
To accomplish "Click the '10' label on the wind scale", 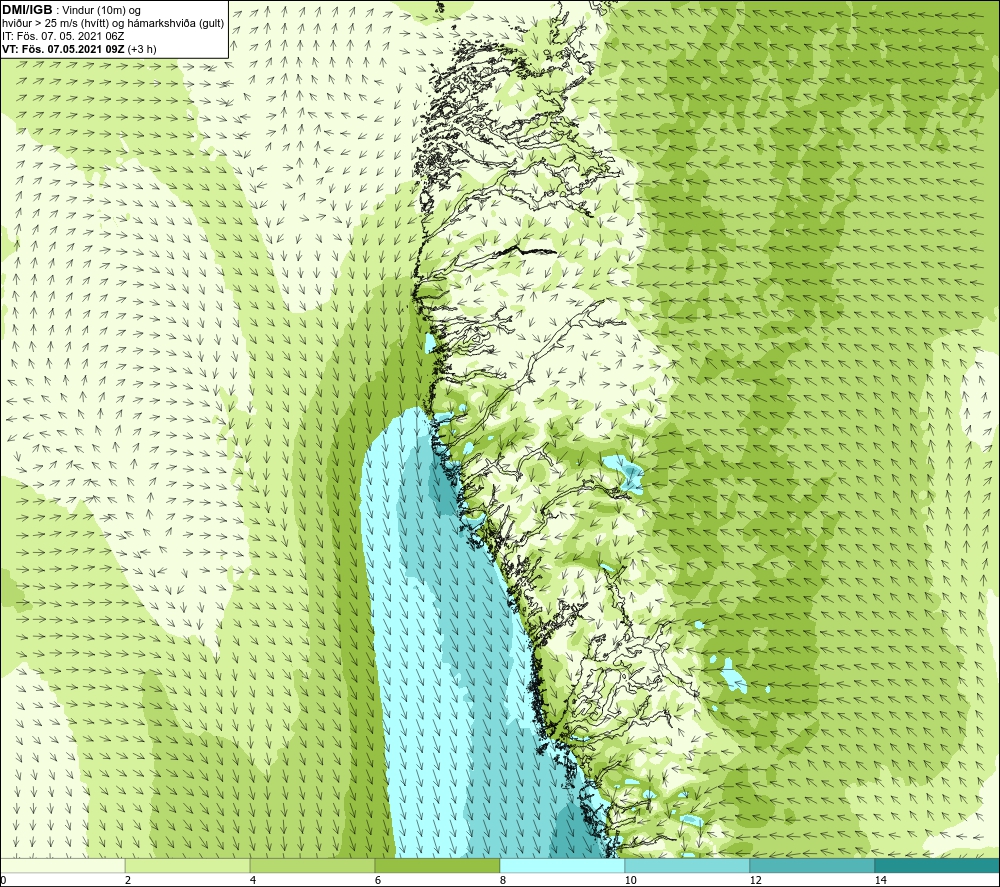I will [630, 881].
